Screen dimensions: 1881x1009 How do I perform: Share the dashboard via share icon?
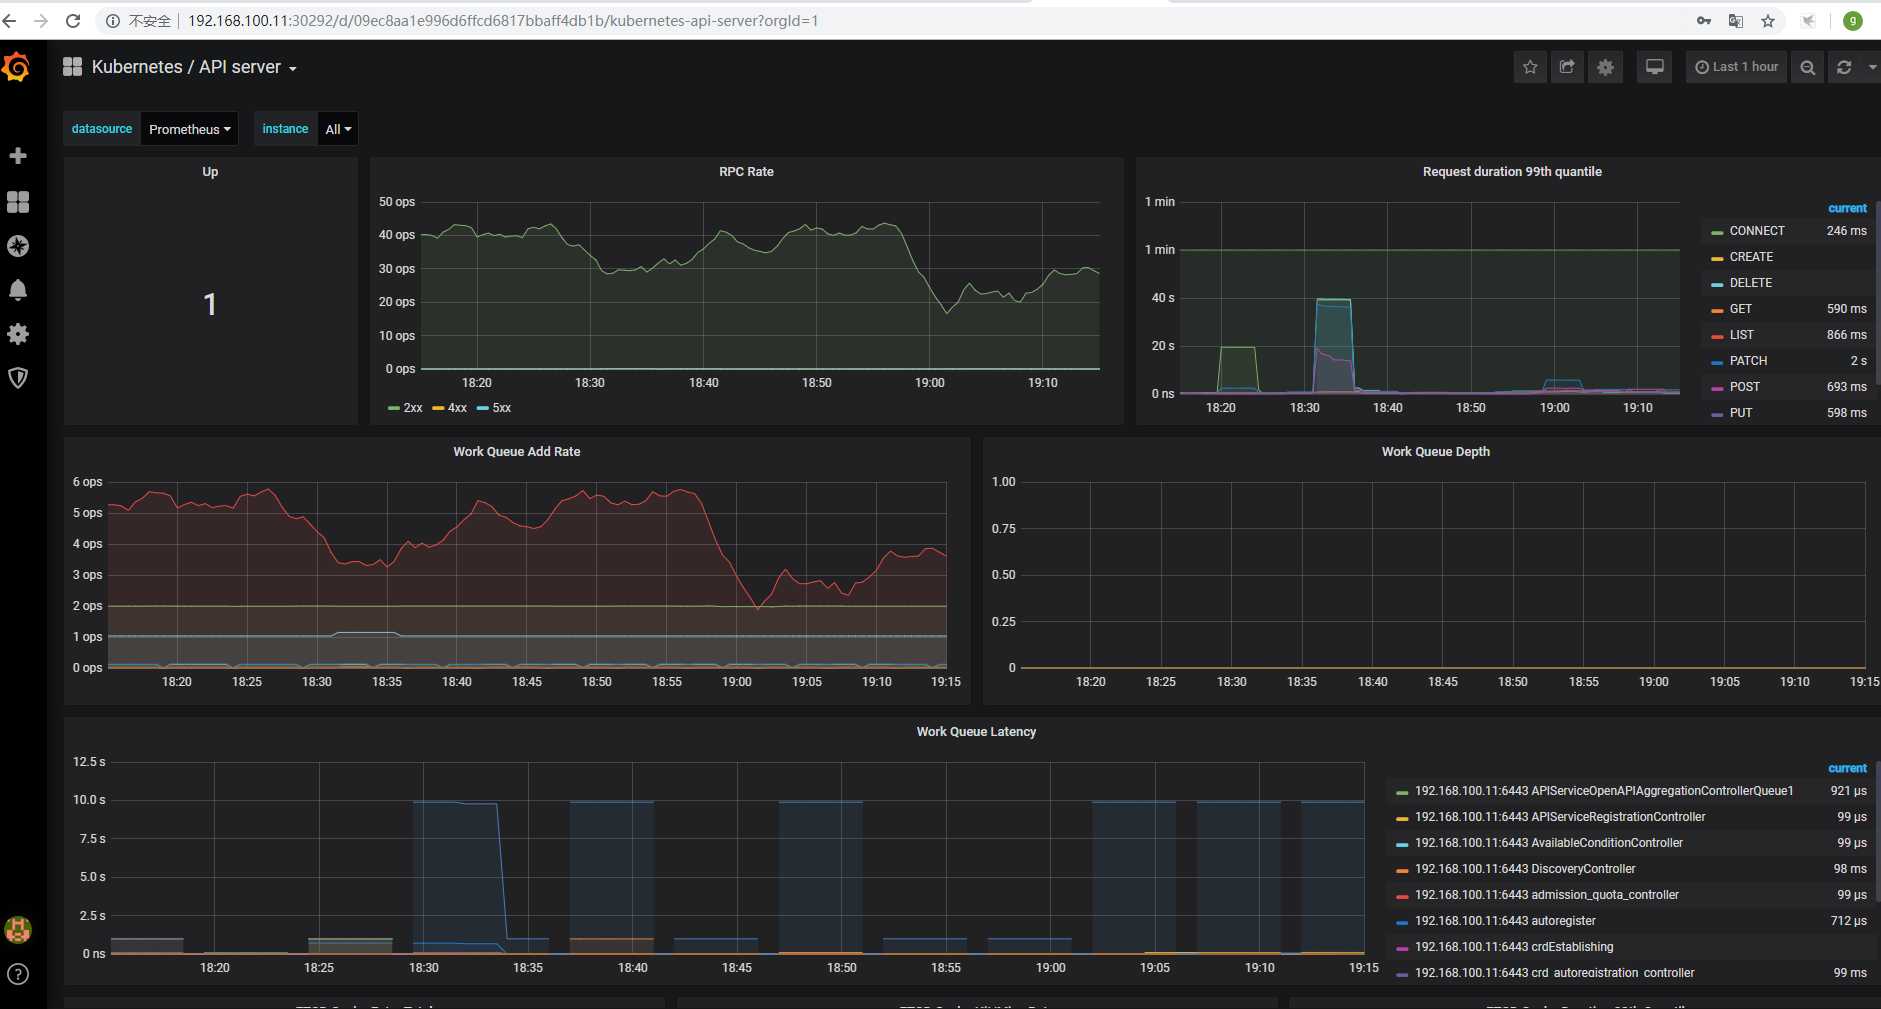[x=1567, y=67]
